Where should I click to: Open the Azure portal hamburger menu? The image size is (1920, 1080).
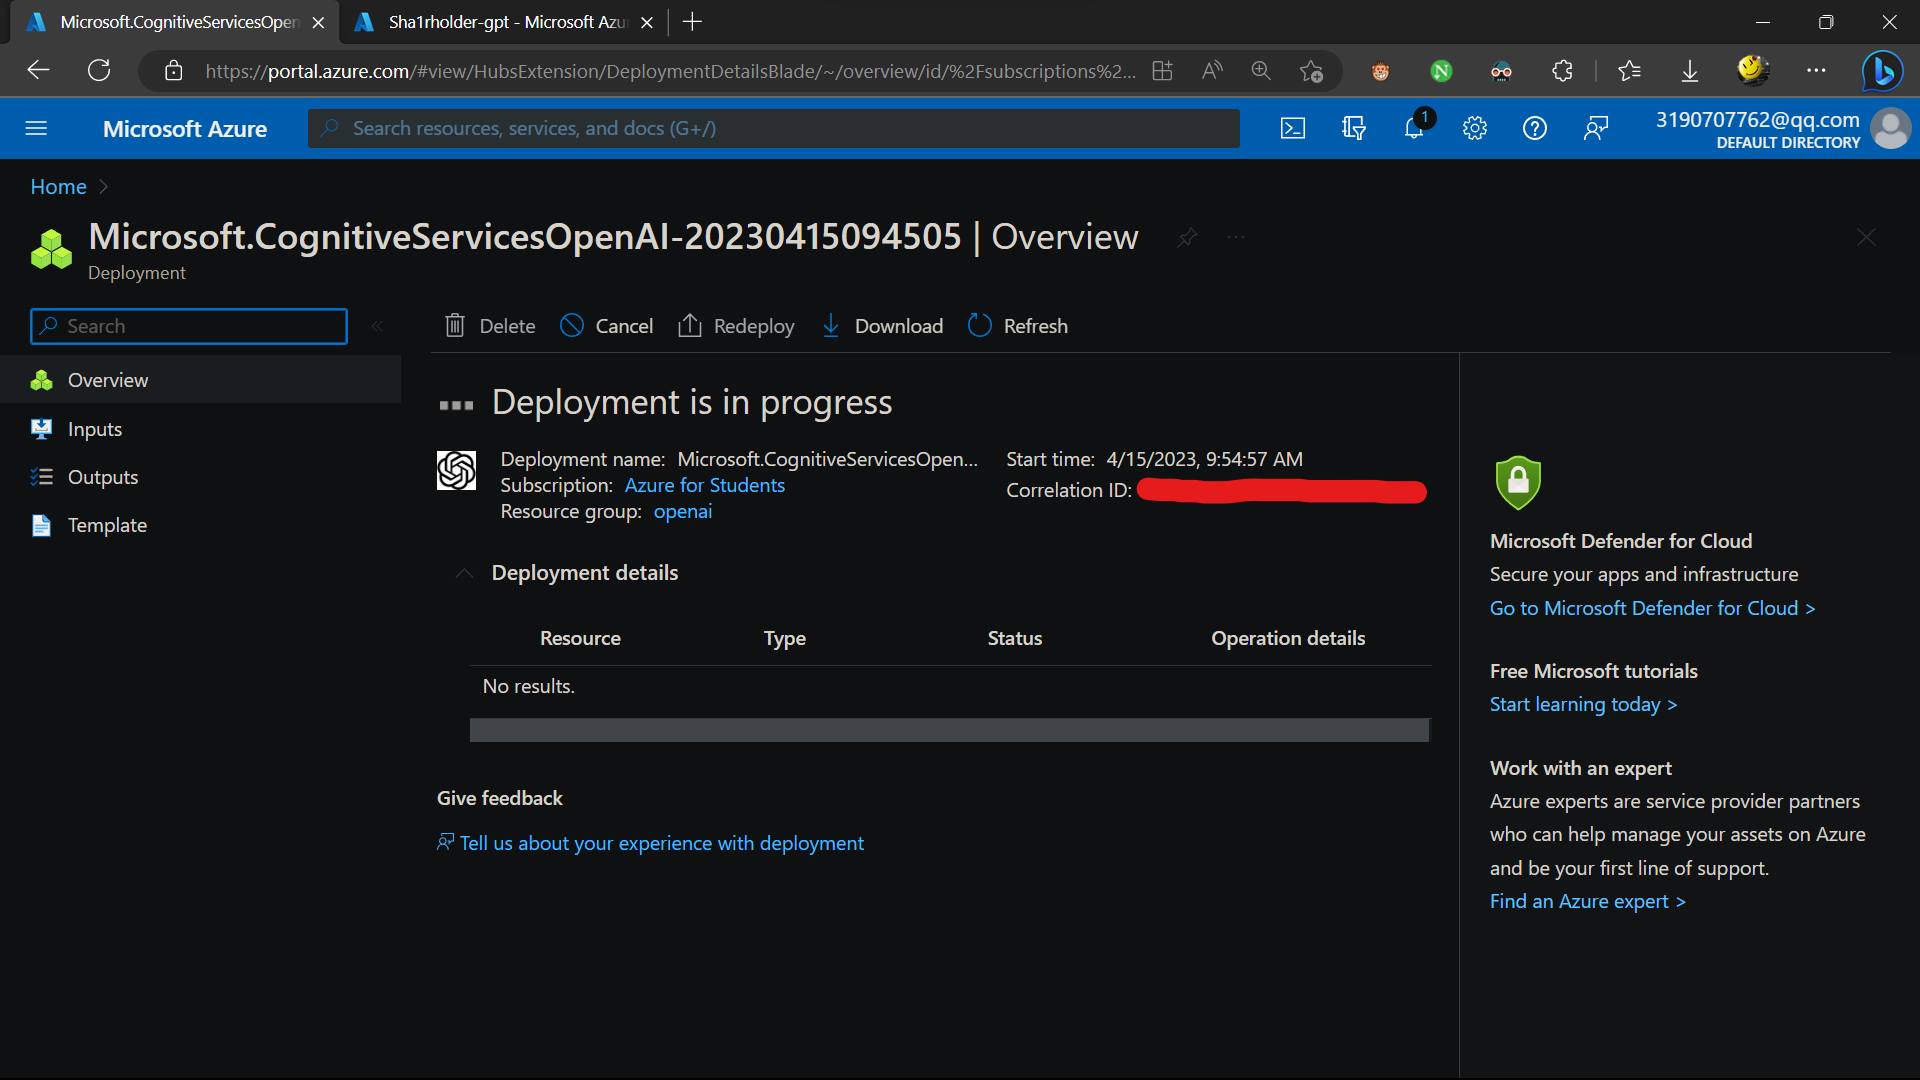(x=36, y=128)
